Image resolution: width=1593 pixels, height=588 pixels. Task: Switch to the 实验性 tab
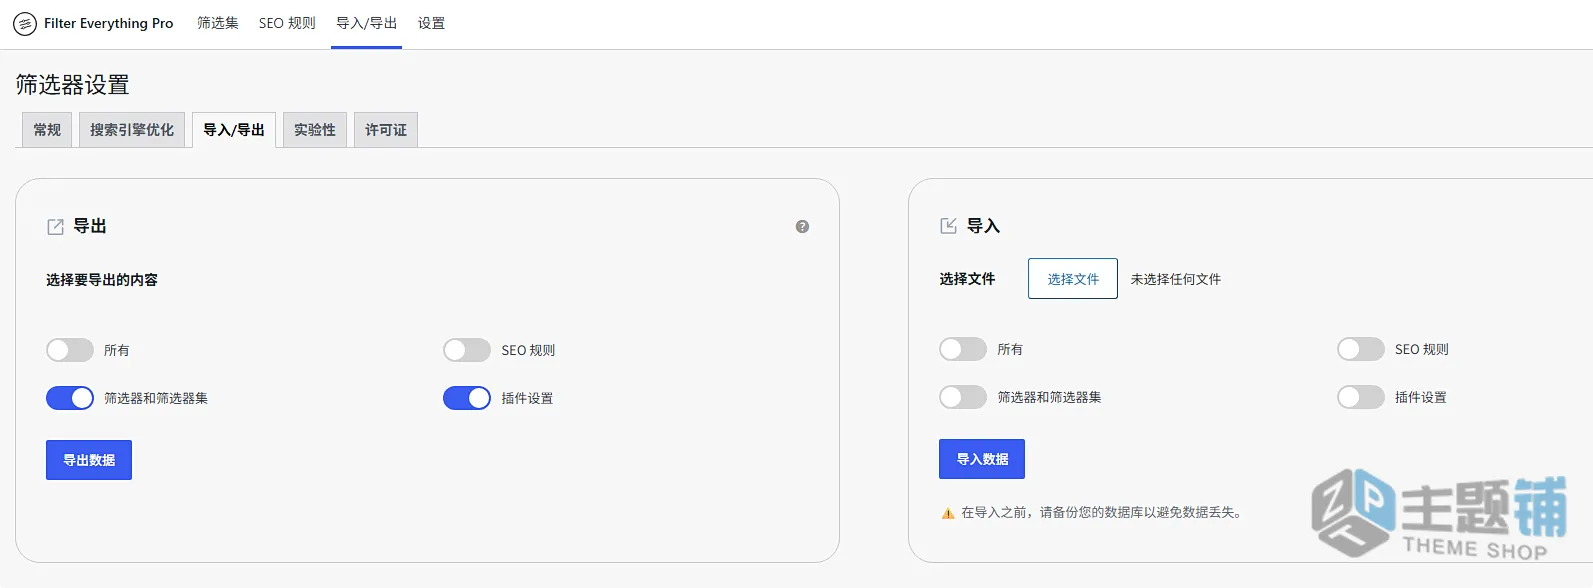pos(315,130)
